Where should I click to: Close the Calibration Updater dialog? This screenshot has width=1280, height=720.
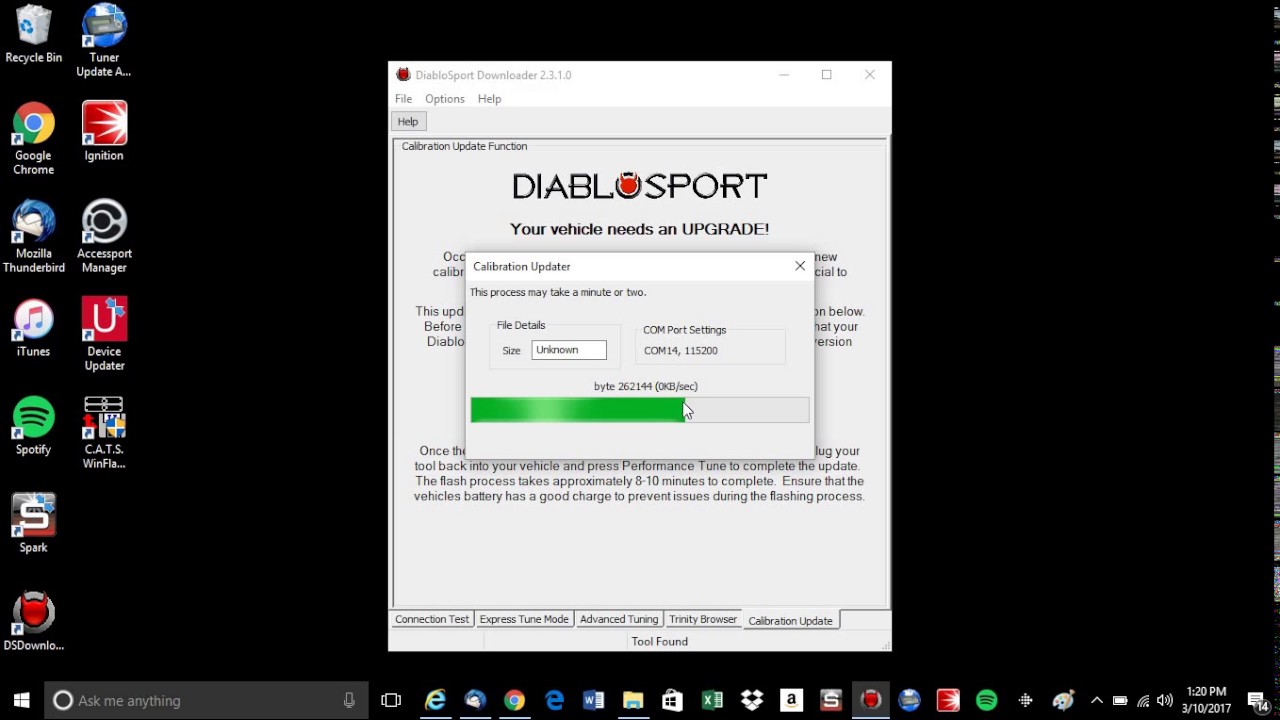coord(800,266)
